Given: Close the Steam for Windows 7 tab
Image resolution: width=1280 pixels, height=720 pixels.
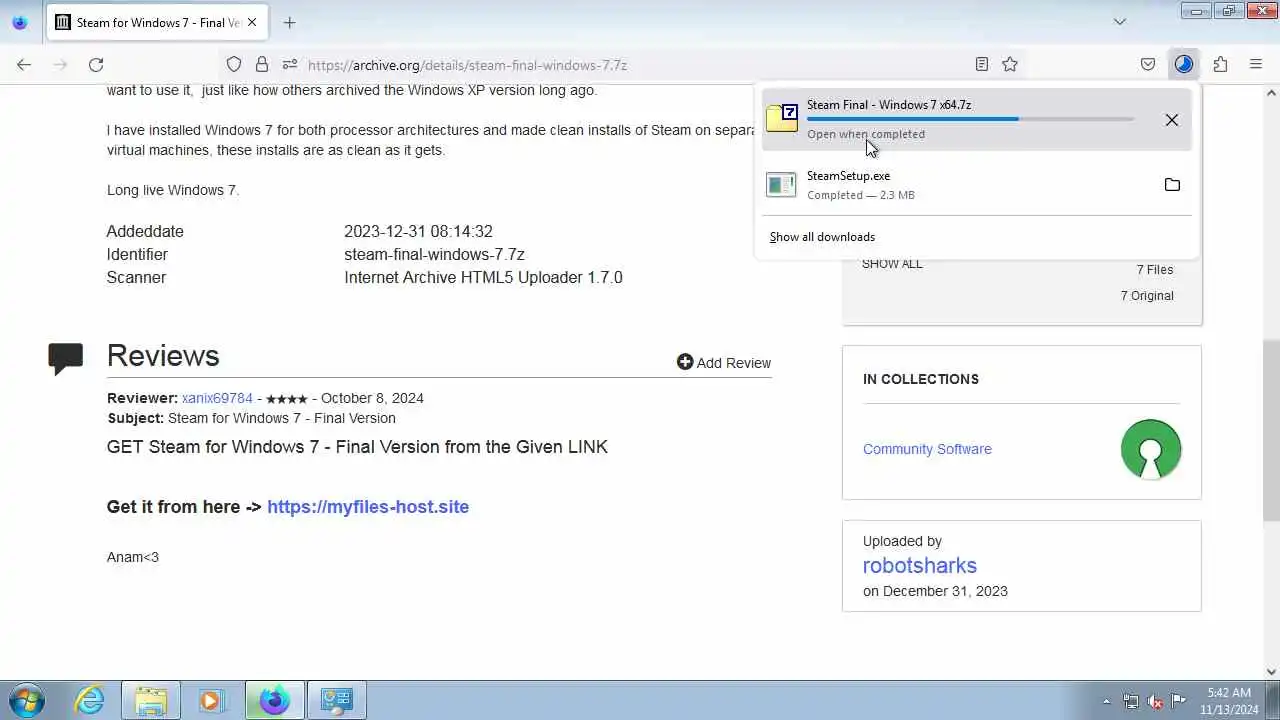Looking at the screenshot, I should 252,22.
